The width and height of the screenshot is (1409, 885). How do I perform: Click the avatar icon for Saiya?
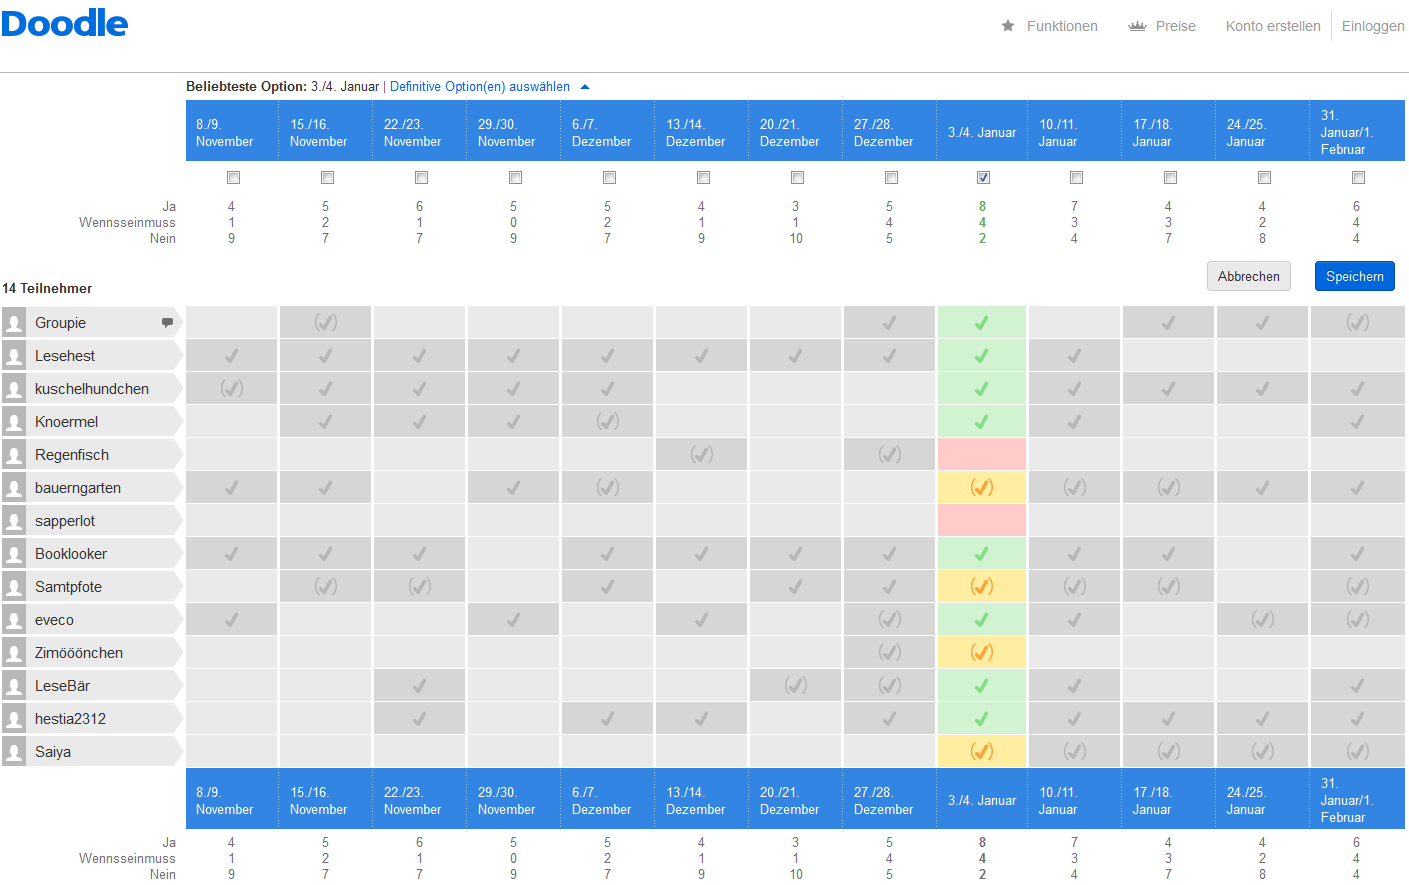point(14,752)
